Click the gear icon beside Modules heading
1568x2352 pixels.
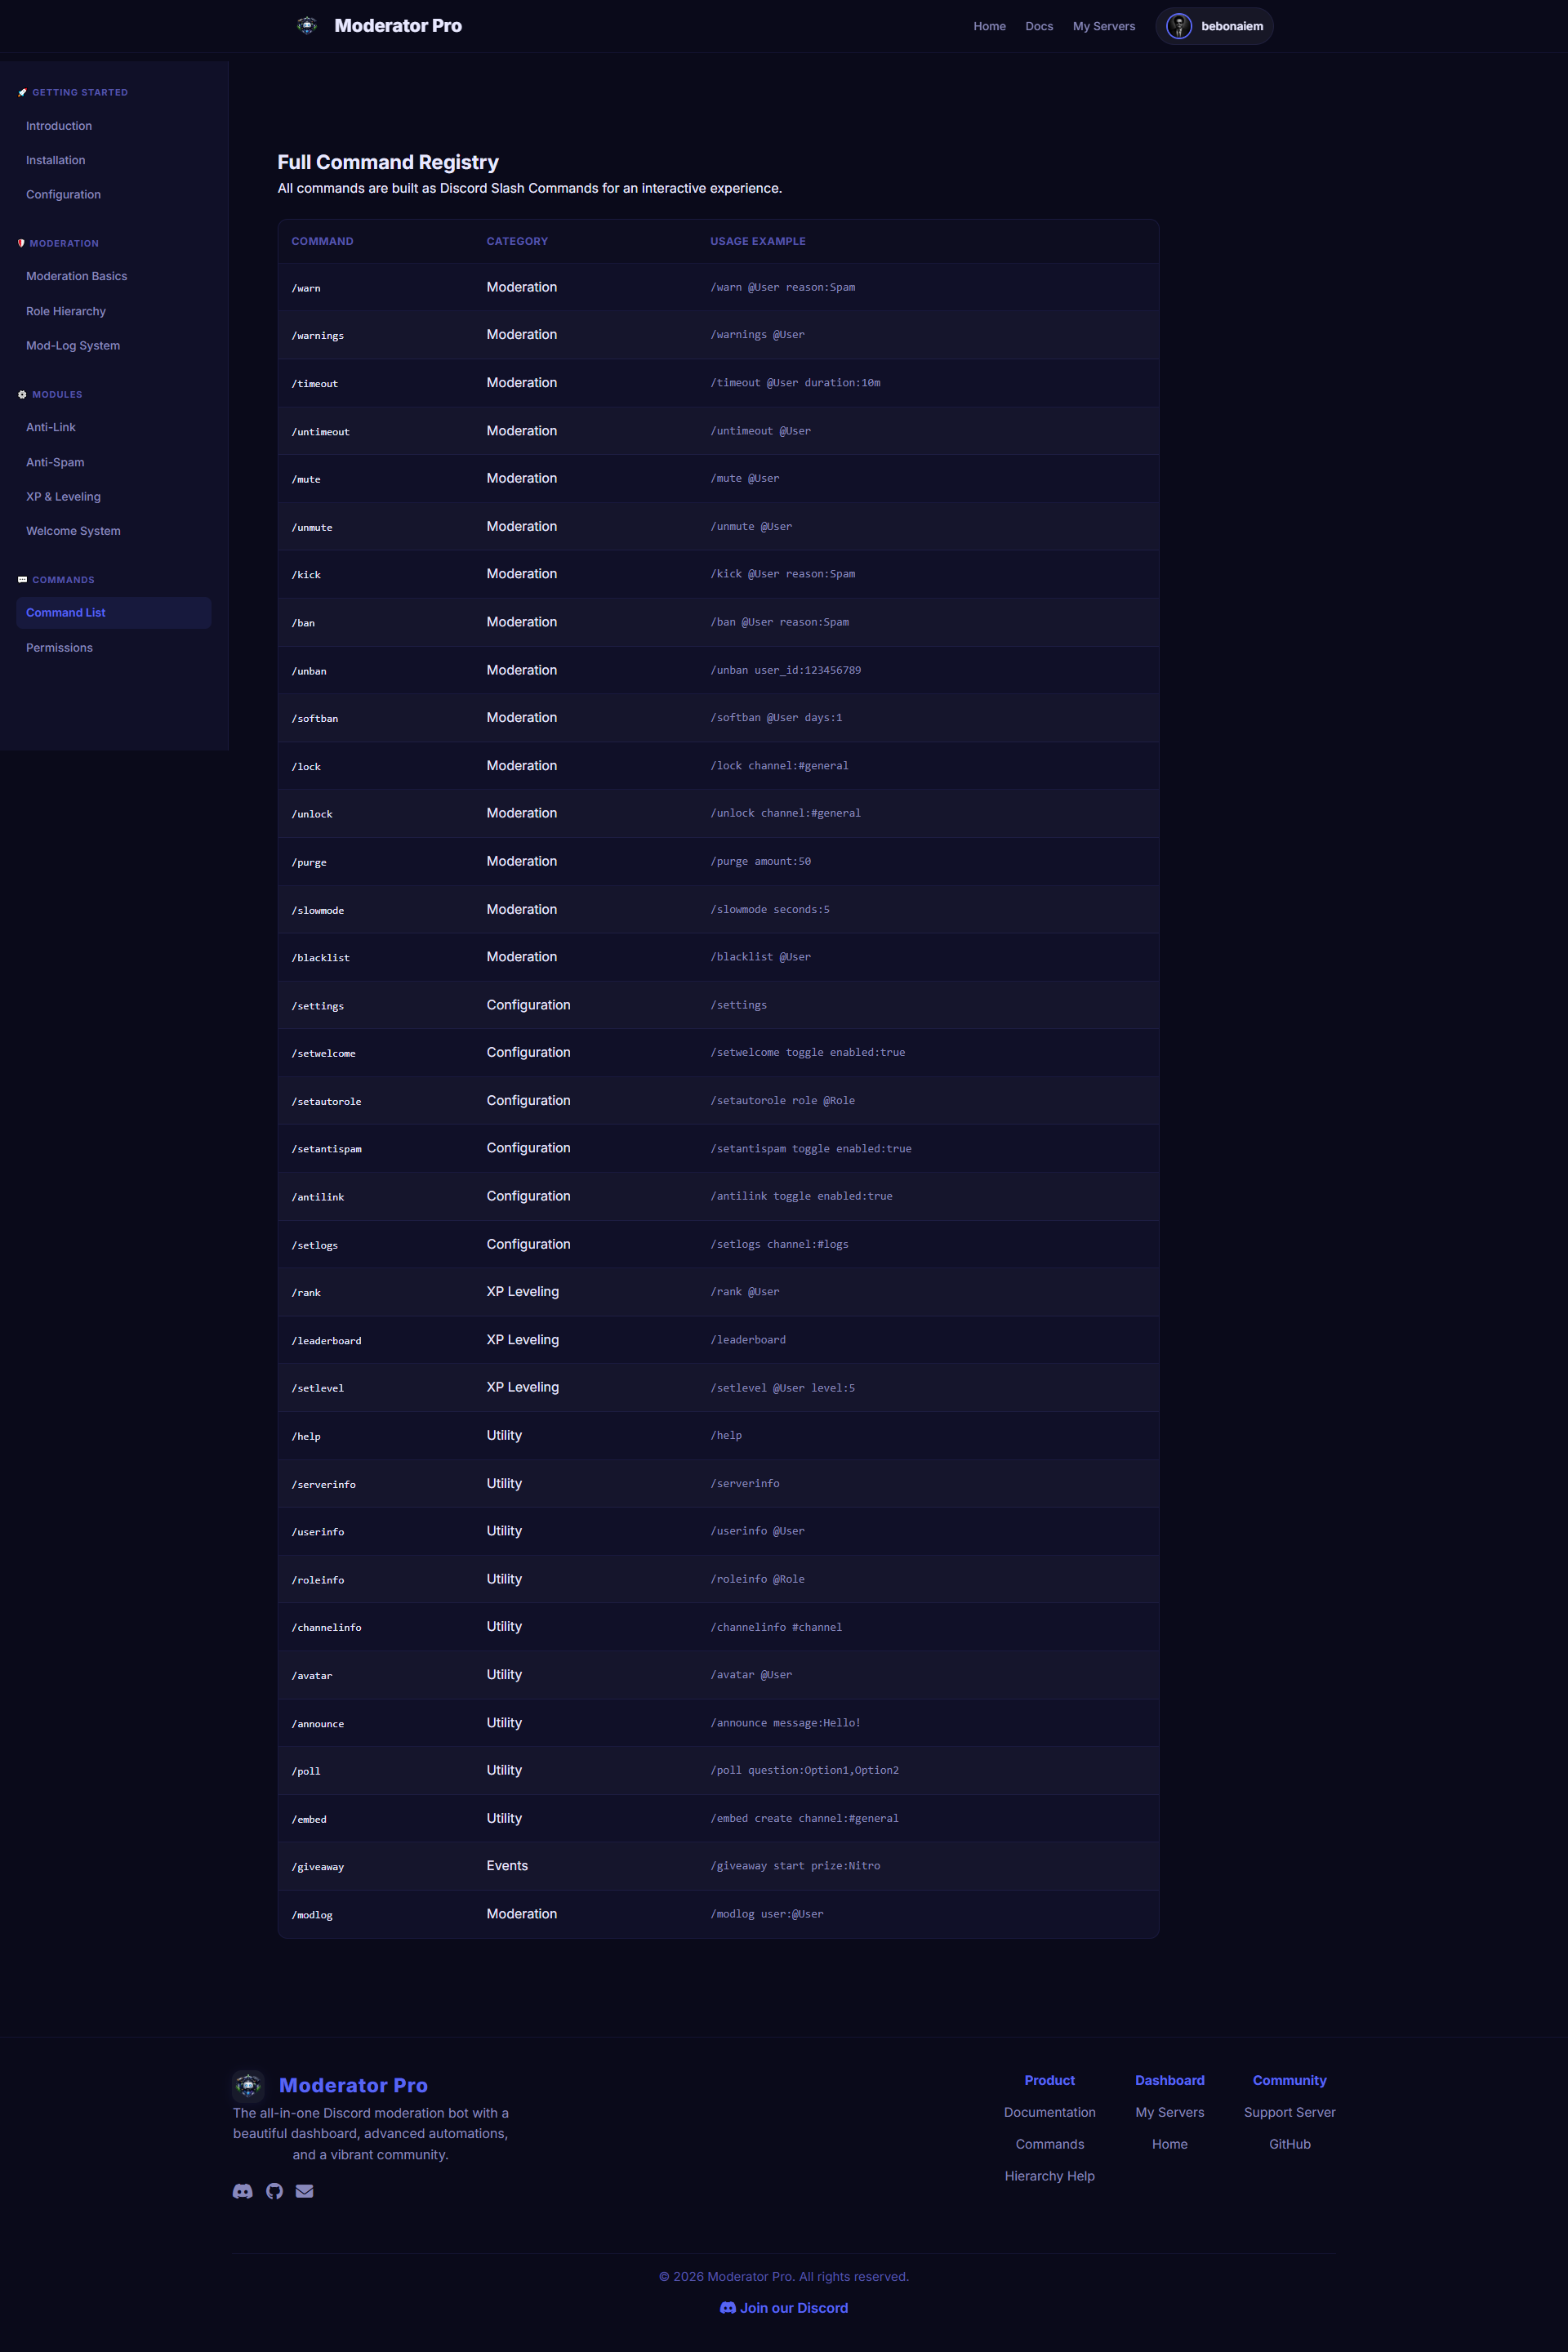(22, 394)
